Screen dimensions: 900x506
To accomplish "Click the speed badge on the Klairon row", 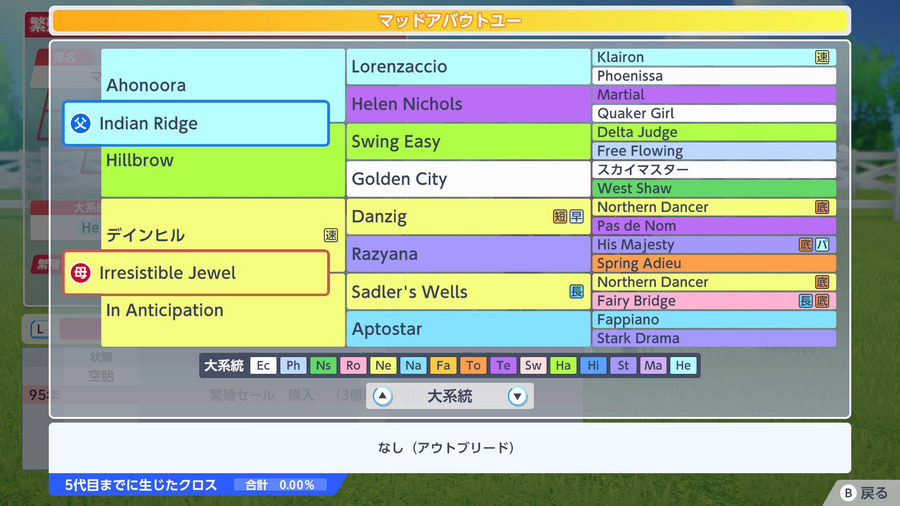I will [x=822, y=57].
